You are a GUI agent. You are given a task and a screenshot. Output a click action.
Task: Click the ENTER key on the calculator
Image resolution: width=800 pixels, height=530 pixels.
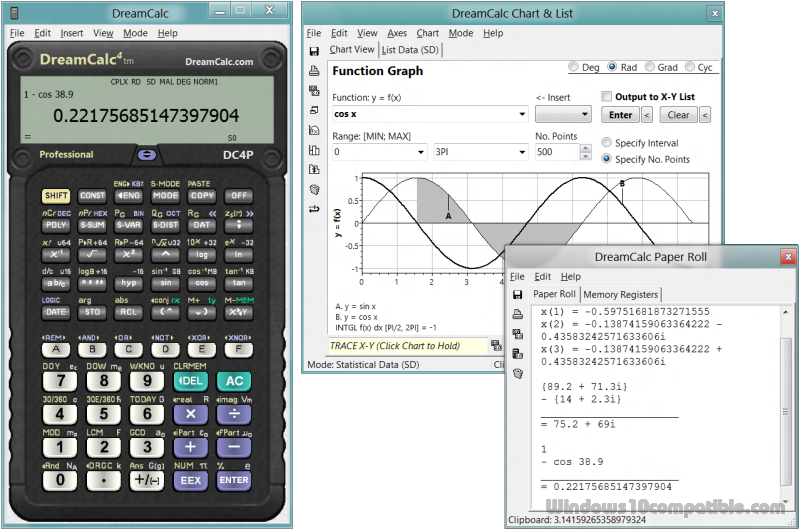(x=234, y=480)
